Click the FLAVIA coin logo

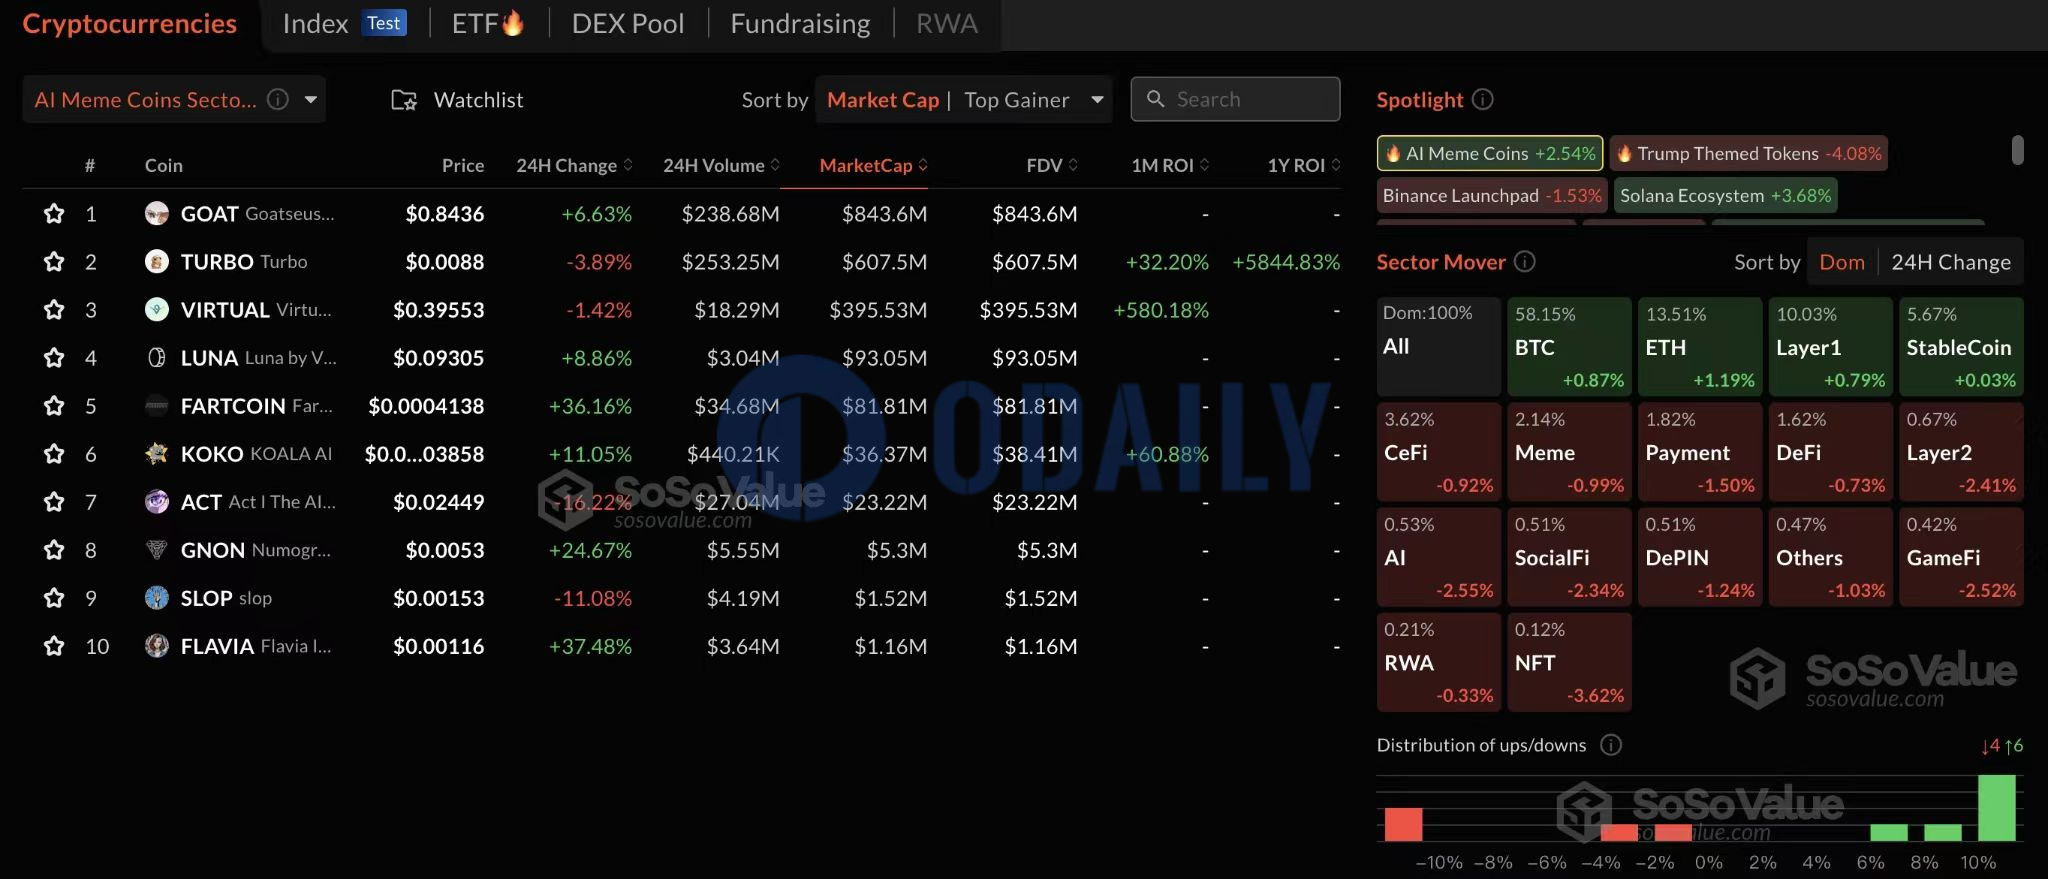coord(157,645)
